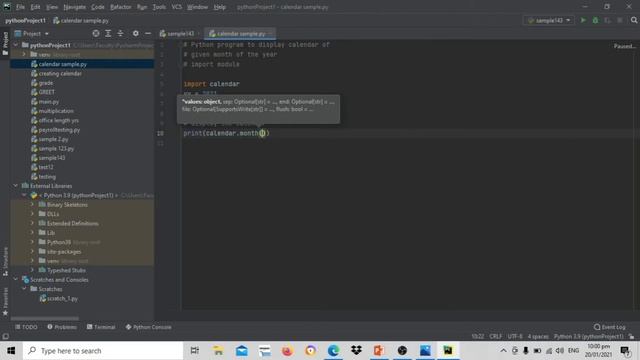This screenshot has height=360, width=640.
Task: Select the multiplication file
Action: click(56, 111)
